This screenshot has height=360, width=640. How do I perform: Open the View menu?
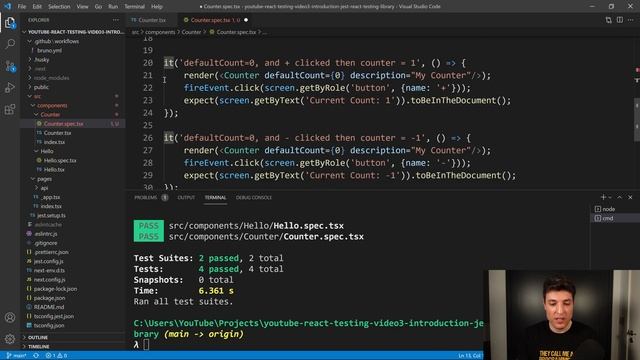coord(82,7)
